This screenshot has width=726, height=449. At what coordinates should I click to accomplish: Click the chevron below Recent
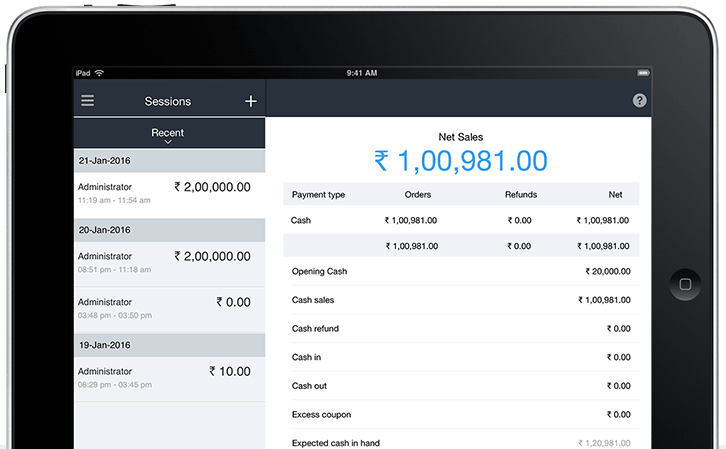click(168, 143)
